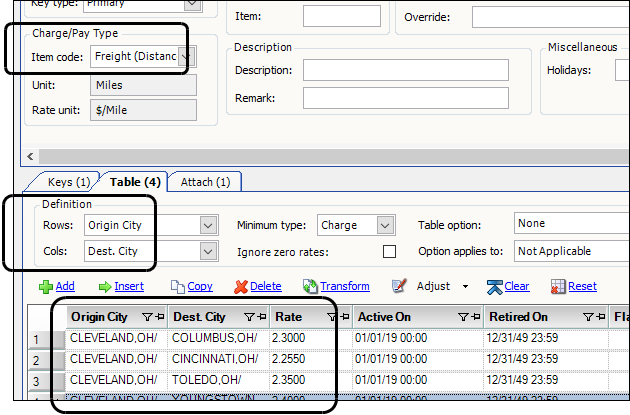Open the Cols dropdown
The height and width of the screenshot is (415, 630).
coord(208,251)
